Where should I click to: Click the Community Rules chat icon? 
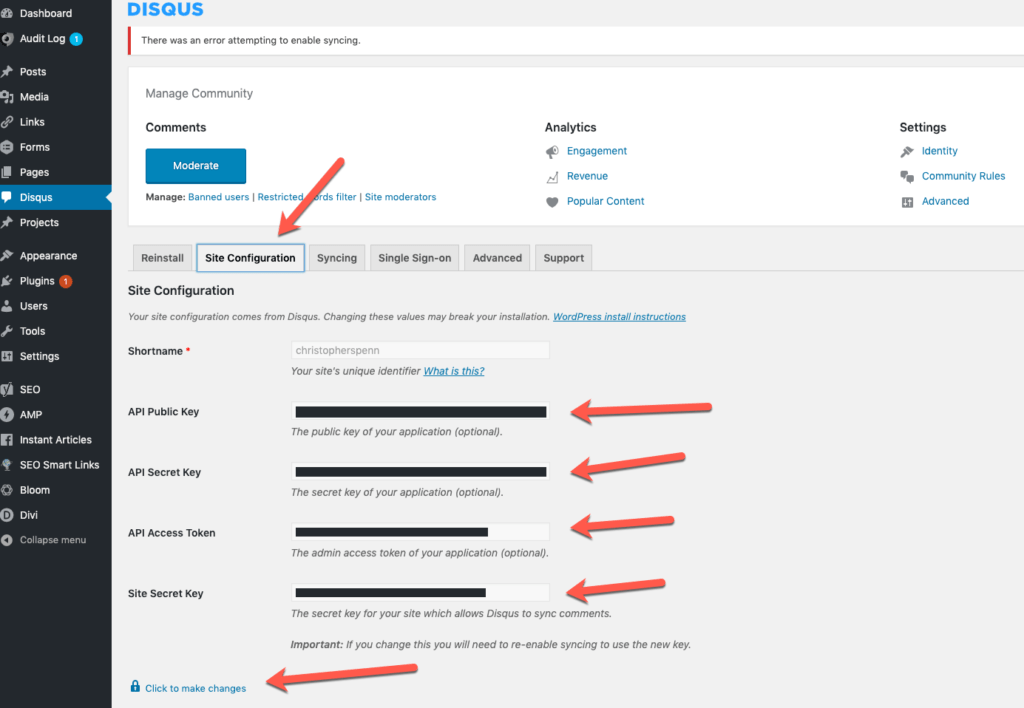pos(907,177)
